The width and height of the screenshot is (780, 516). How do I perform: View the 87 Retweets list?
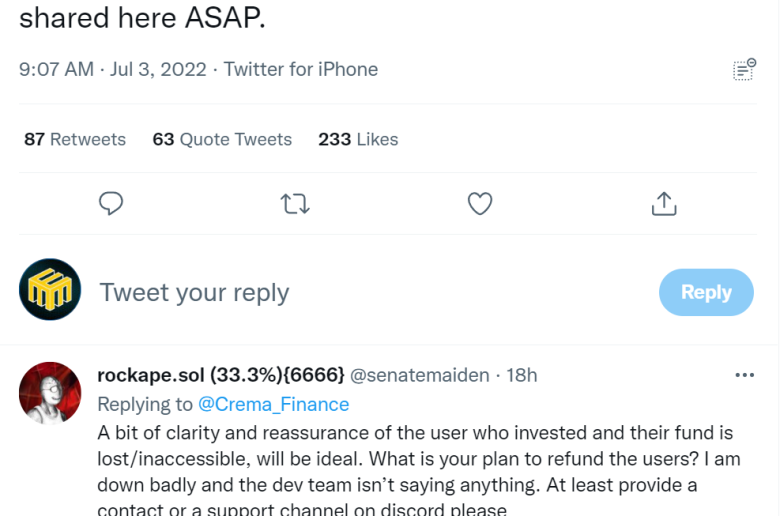[75, 139]
